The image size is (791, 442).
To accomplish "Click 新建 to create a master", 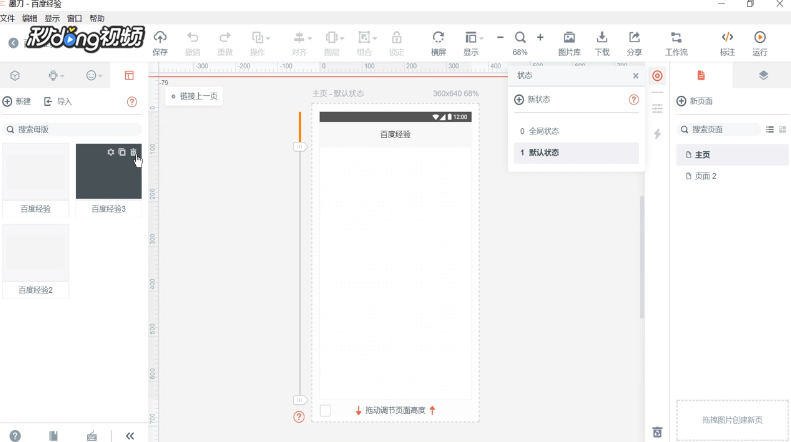I will coord(17,102).
